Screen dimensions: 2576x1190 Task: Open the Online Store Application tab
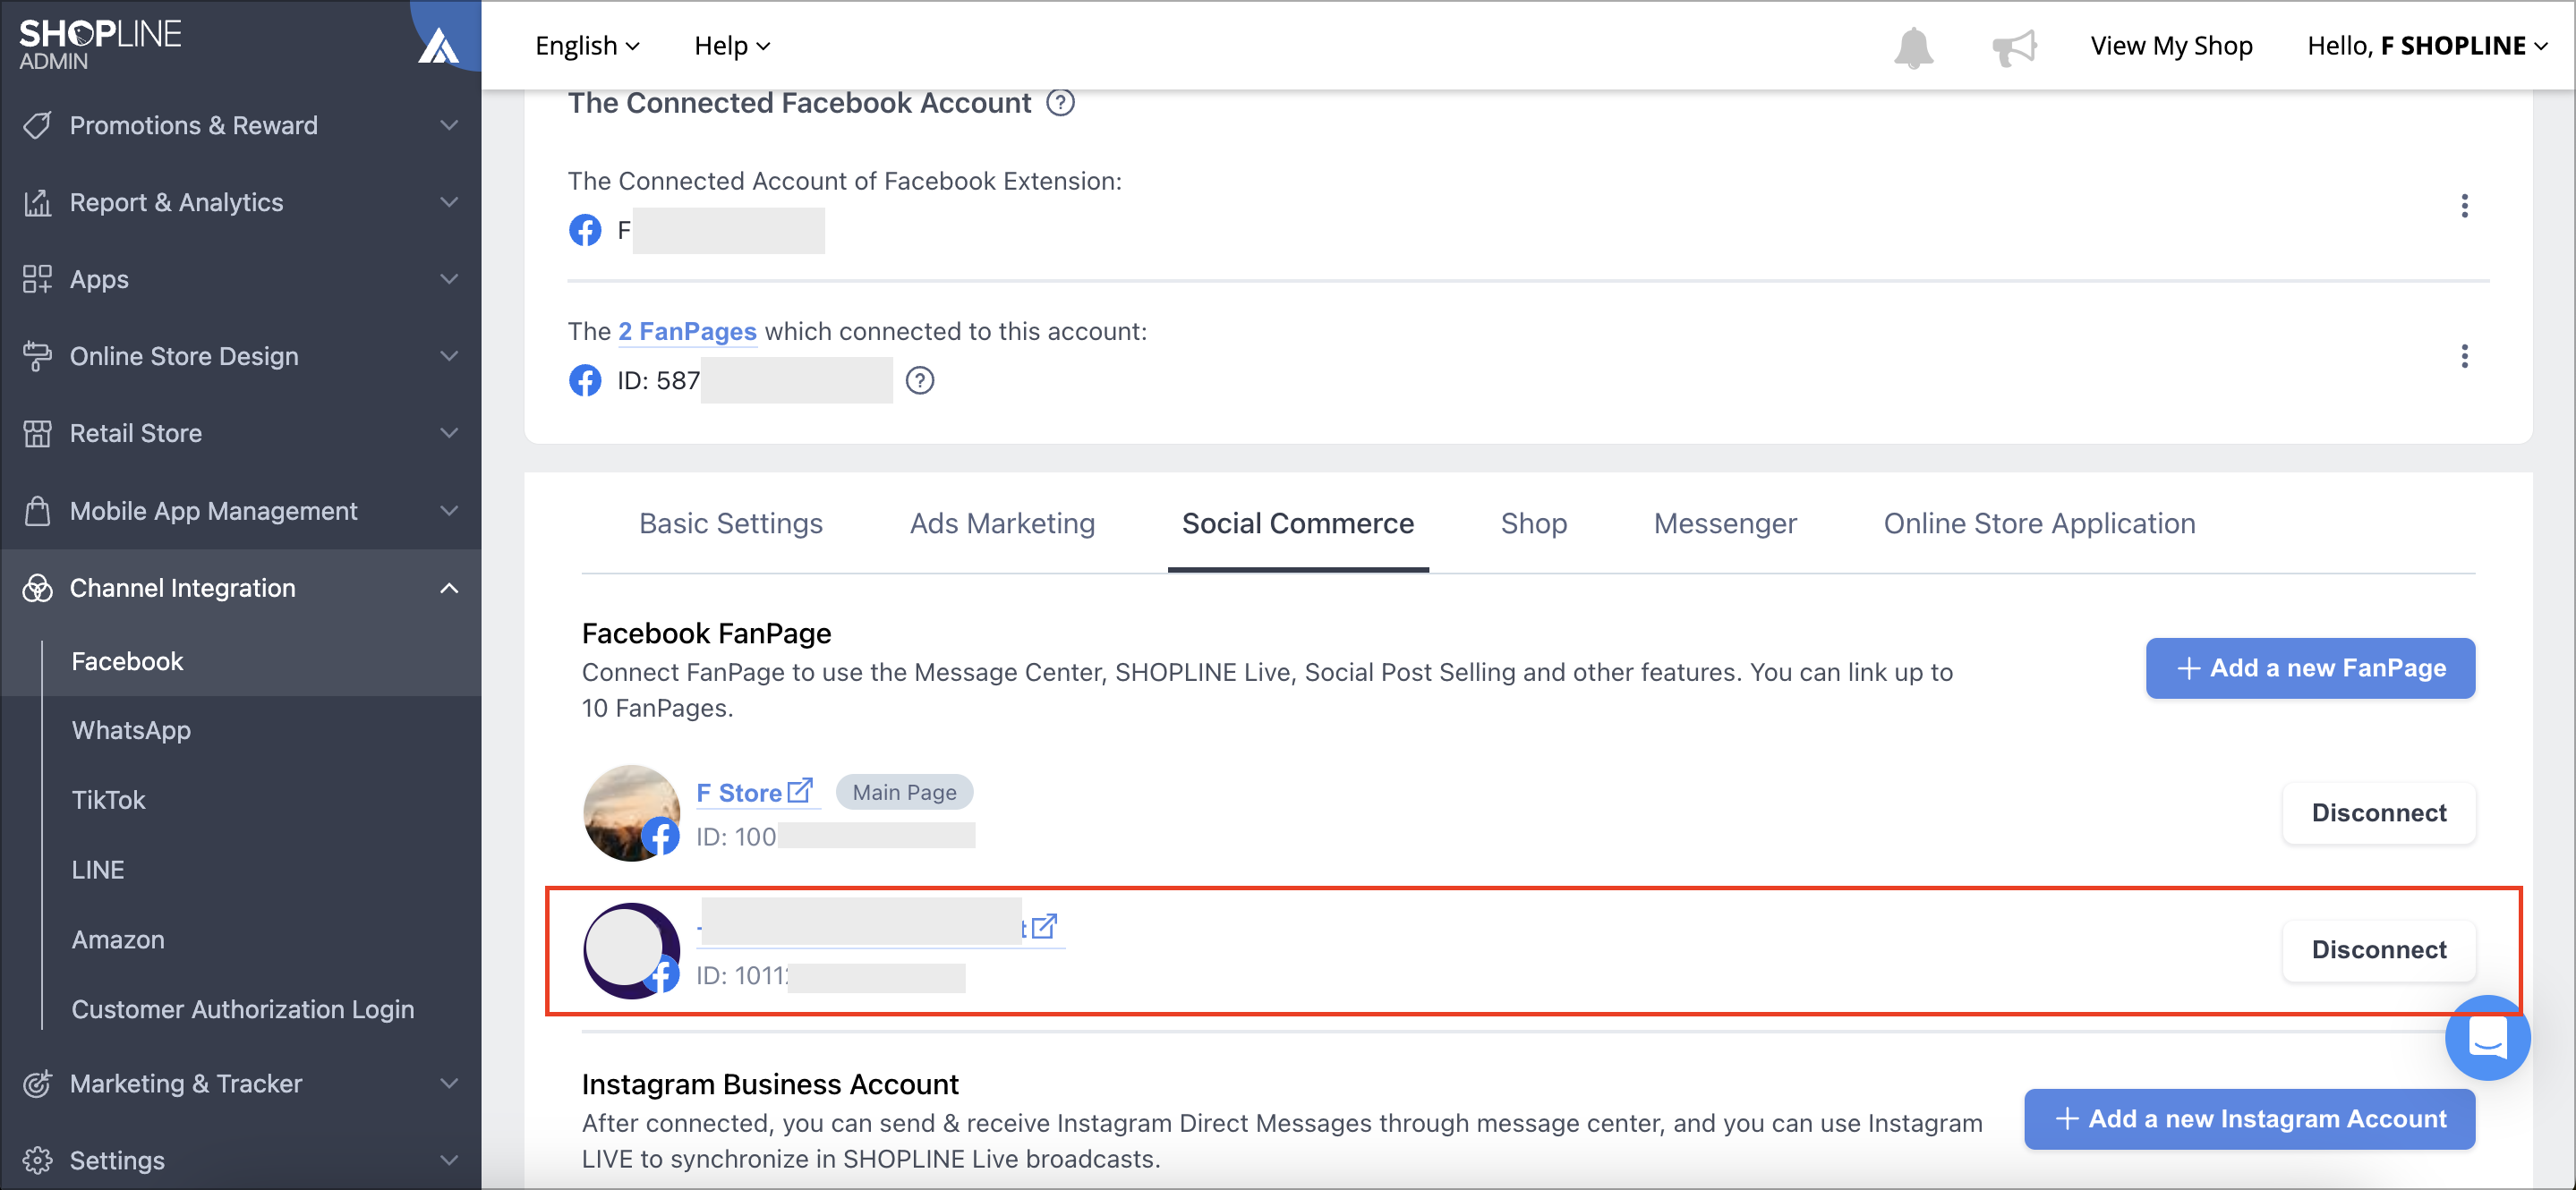2039,524
